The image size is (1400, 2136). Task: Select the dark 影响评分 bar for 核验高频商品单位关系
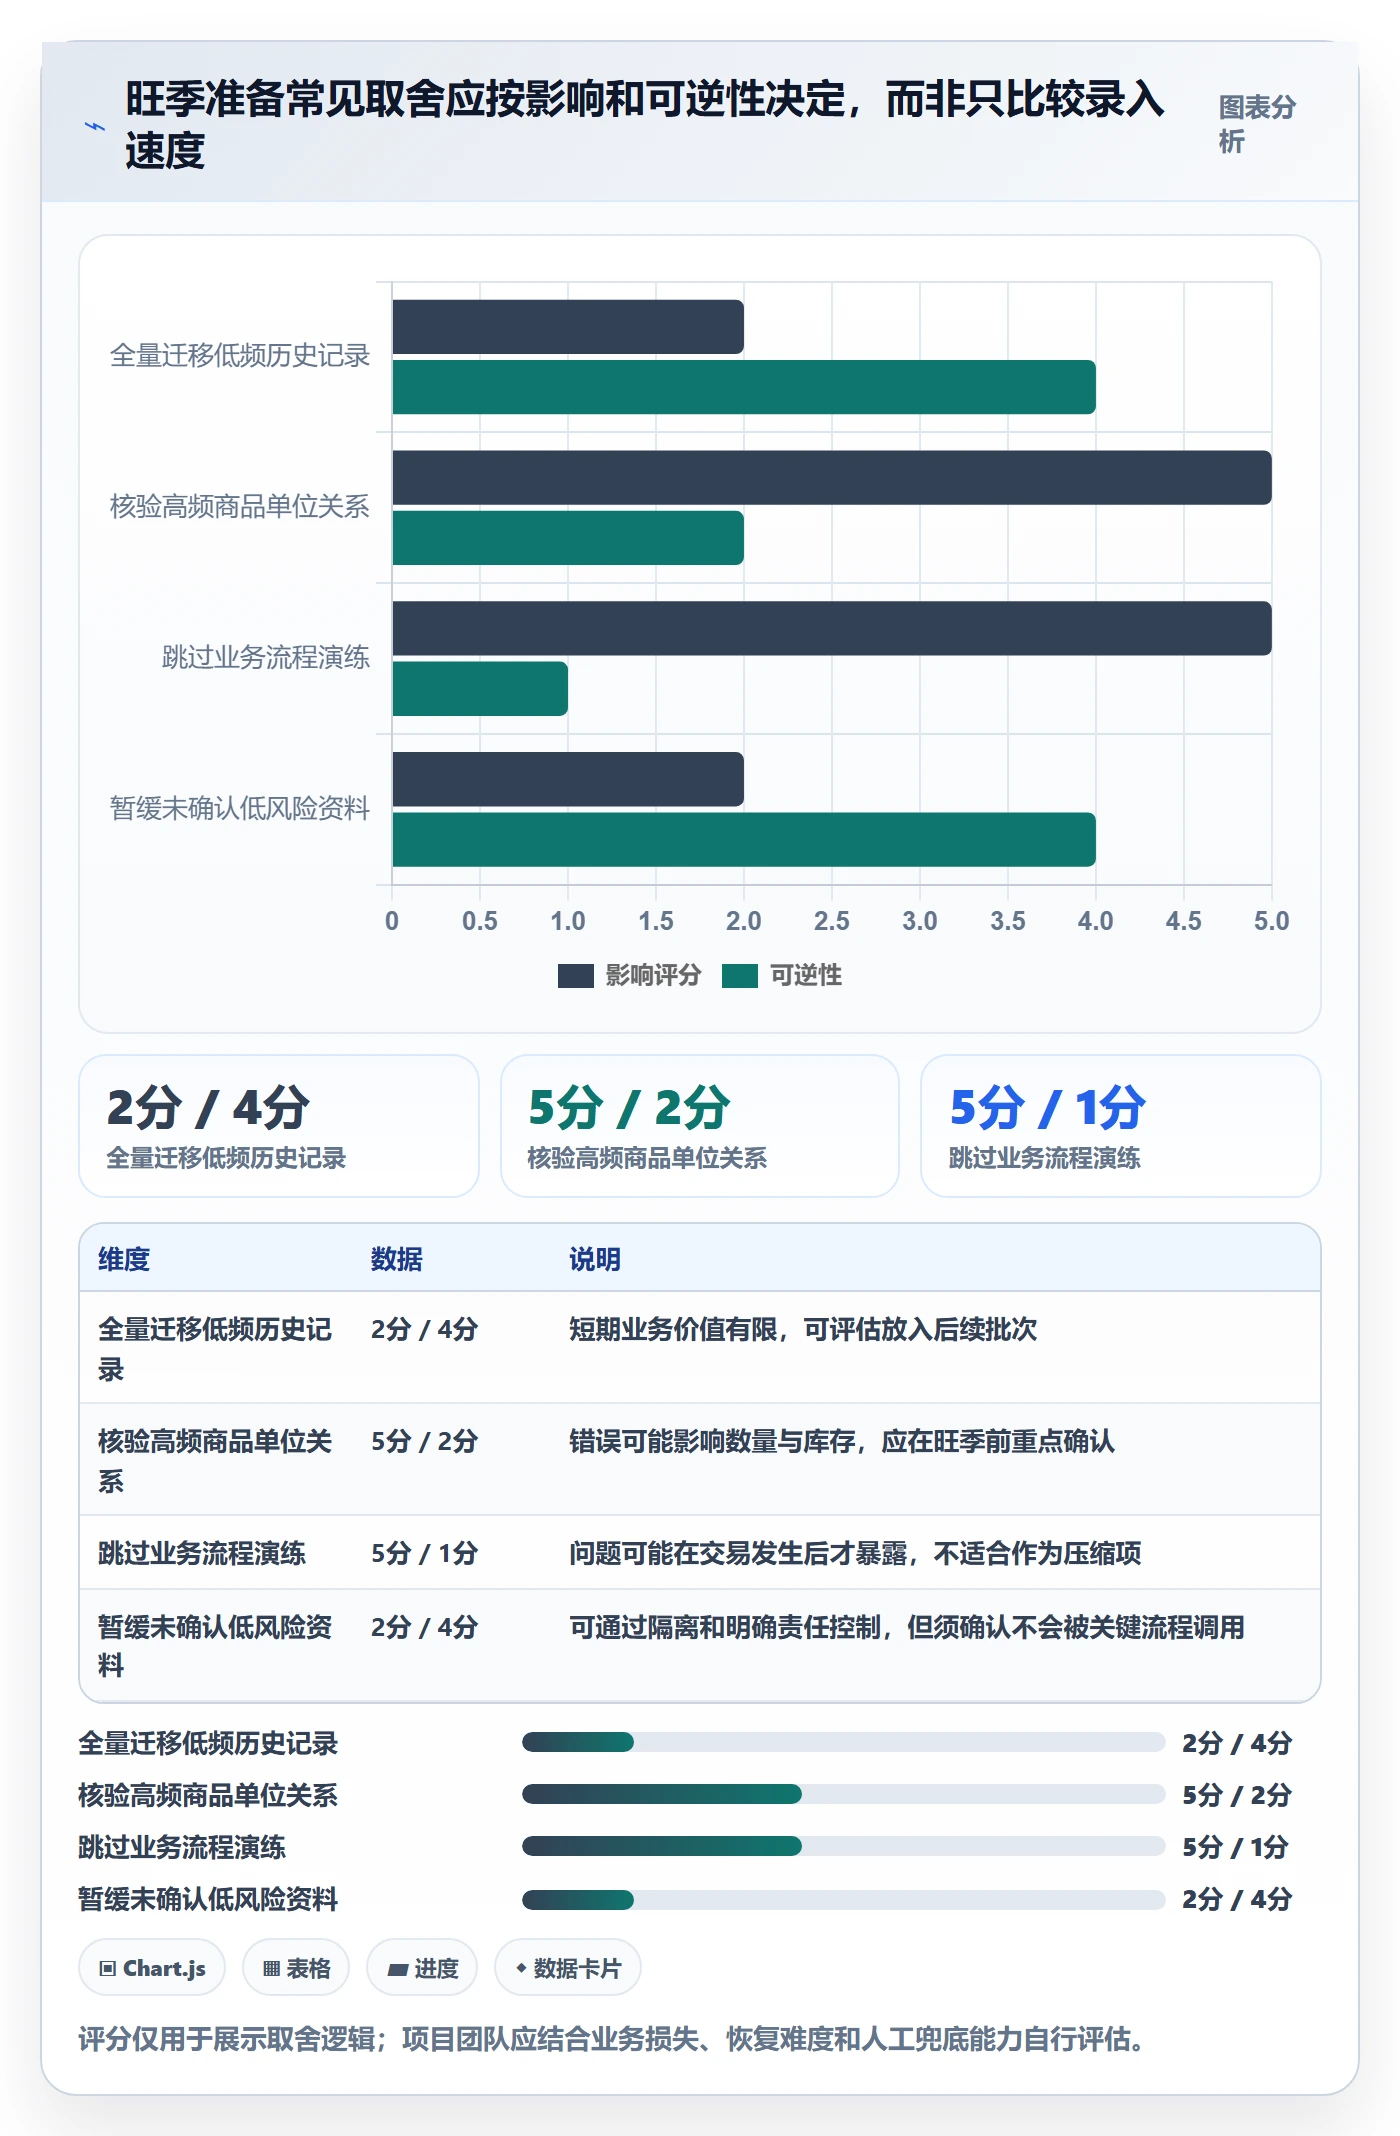[x=832, y=477]
